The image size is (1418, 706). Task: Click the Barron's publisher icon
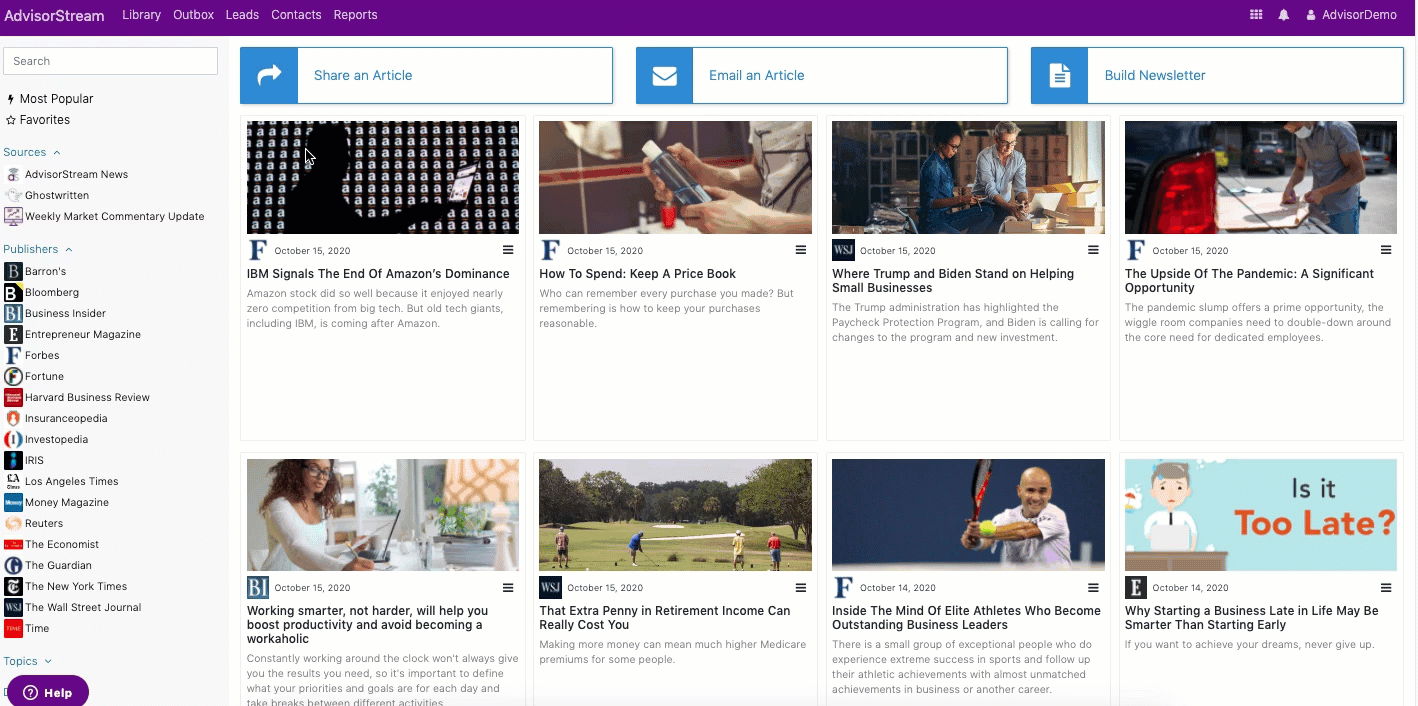tap(13, 272)
